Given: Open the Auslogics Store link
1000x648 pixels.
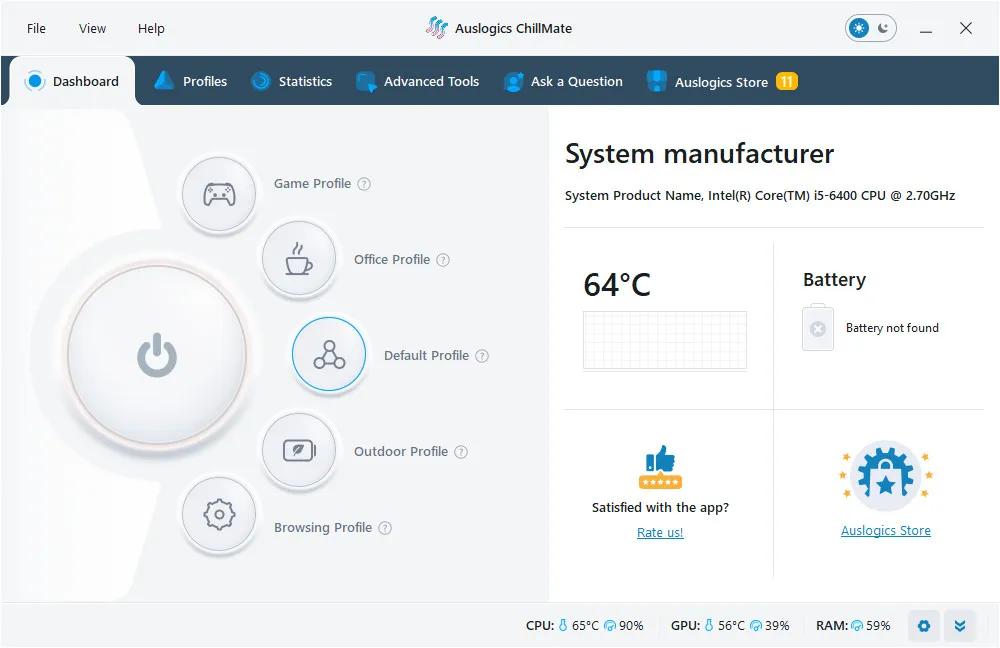Looking at the screenshot, I should pyautogui.click(x=886, y=531).
